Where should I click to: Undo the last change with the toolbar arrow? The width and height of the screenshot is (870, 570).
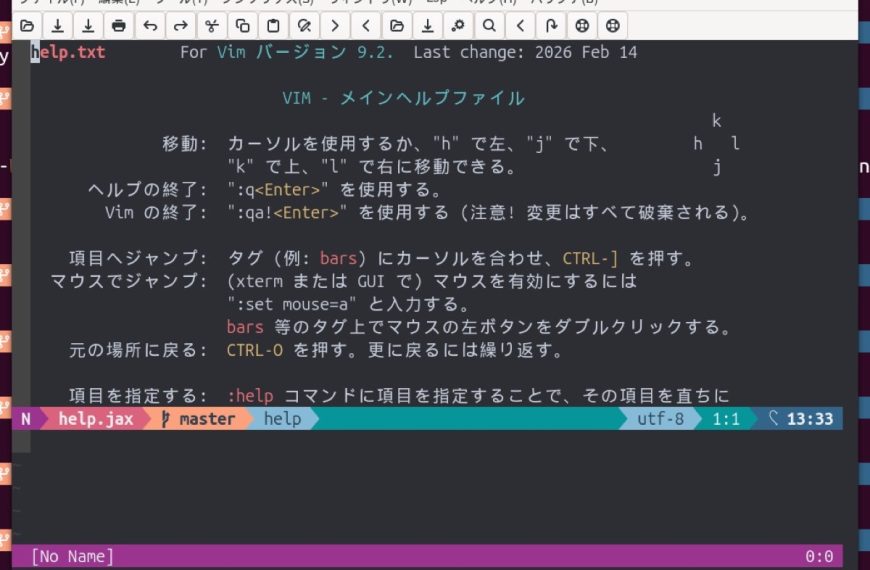150,26
